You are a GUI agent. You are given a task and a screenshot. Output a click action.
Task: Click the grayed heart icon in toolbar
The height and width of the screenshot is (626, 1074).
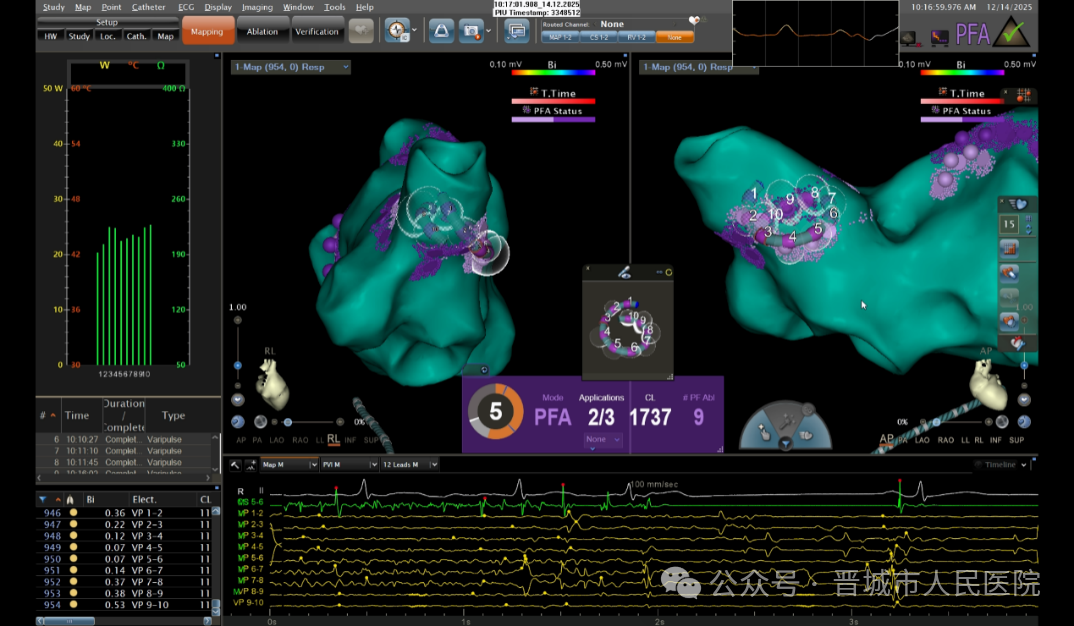[361, 31]
